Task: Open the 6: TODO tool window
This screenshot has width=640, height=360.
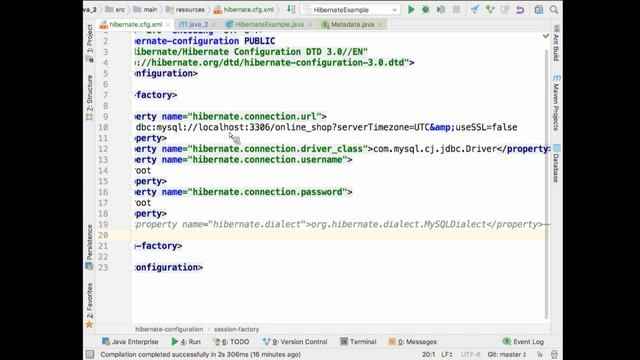Action: (231, 342)
